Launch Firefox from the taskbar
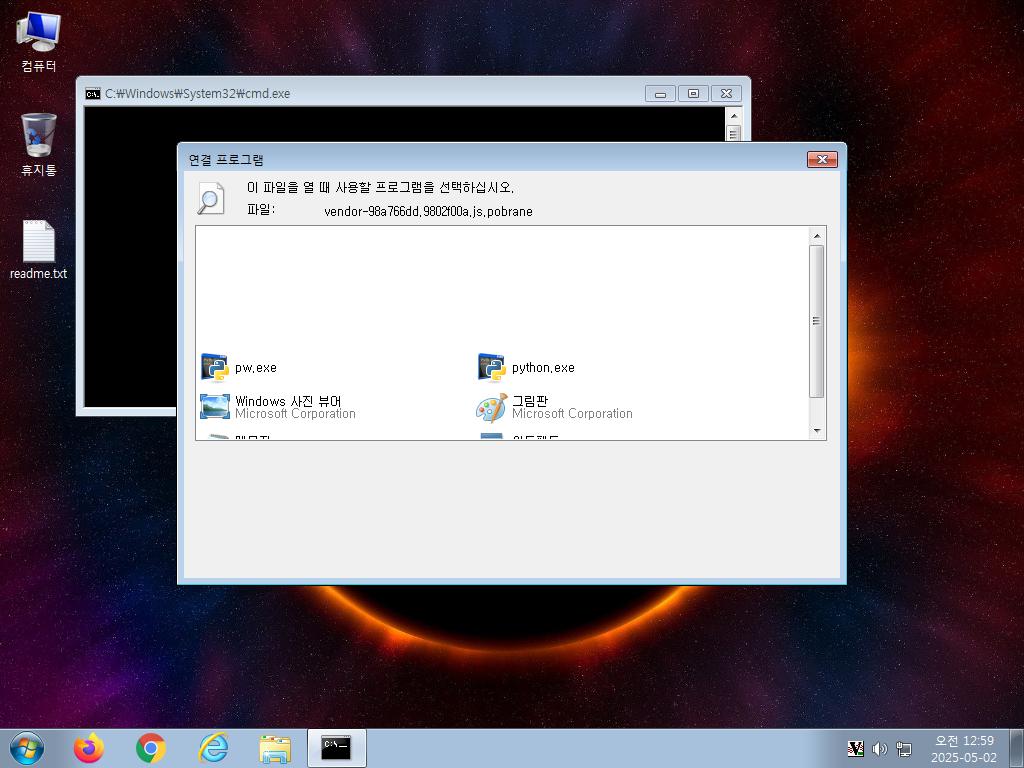The width and height of the screenshot is (1024, 768). (x=89, y=748)
